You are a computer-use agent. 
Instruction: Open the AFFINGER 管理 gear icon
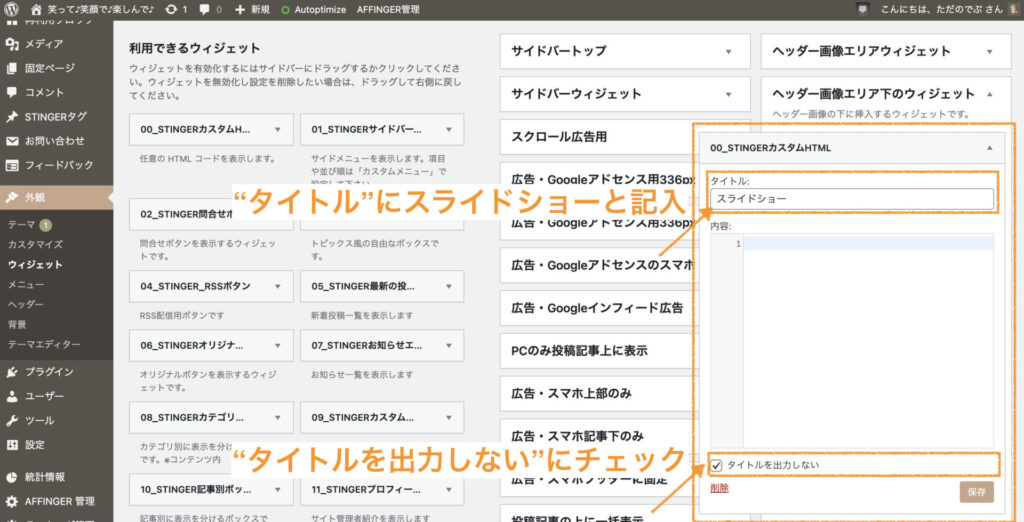(12, 502)
